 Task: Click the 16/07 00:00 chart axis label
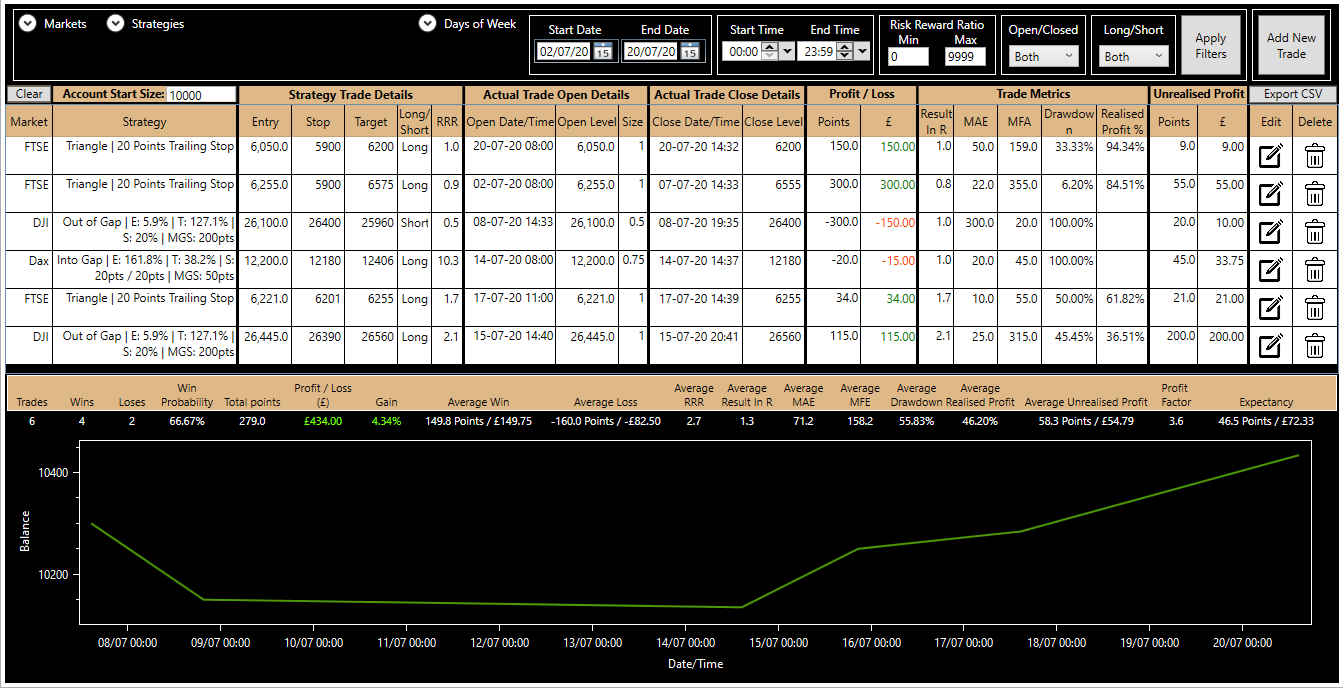pos(870,642)
